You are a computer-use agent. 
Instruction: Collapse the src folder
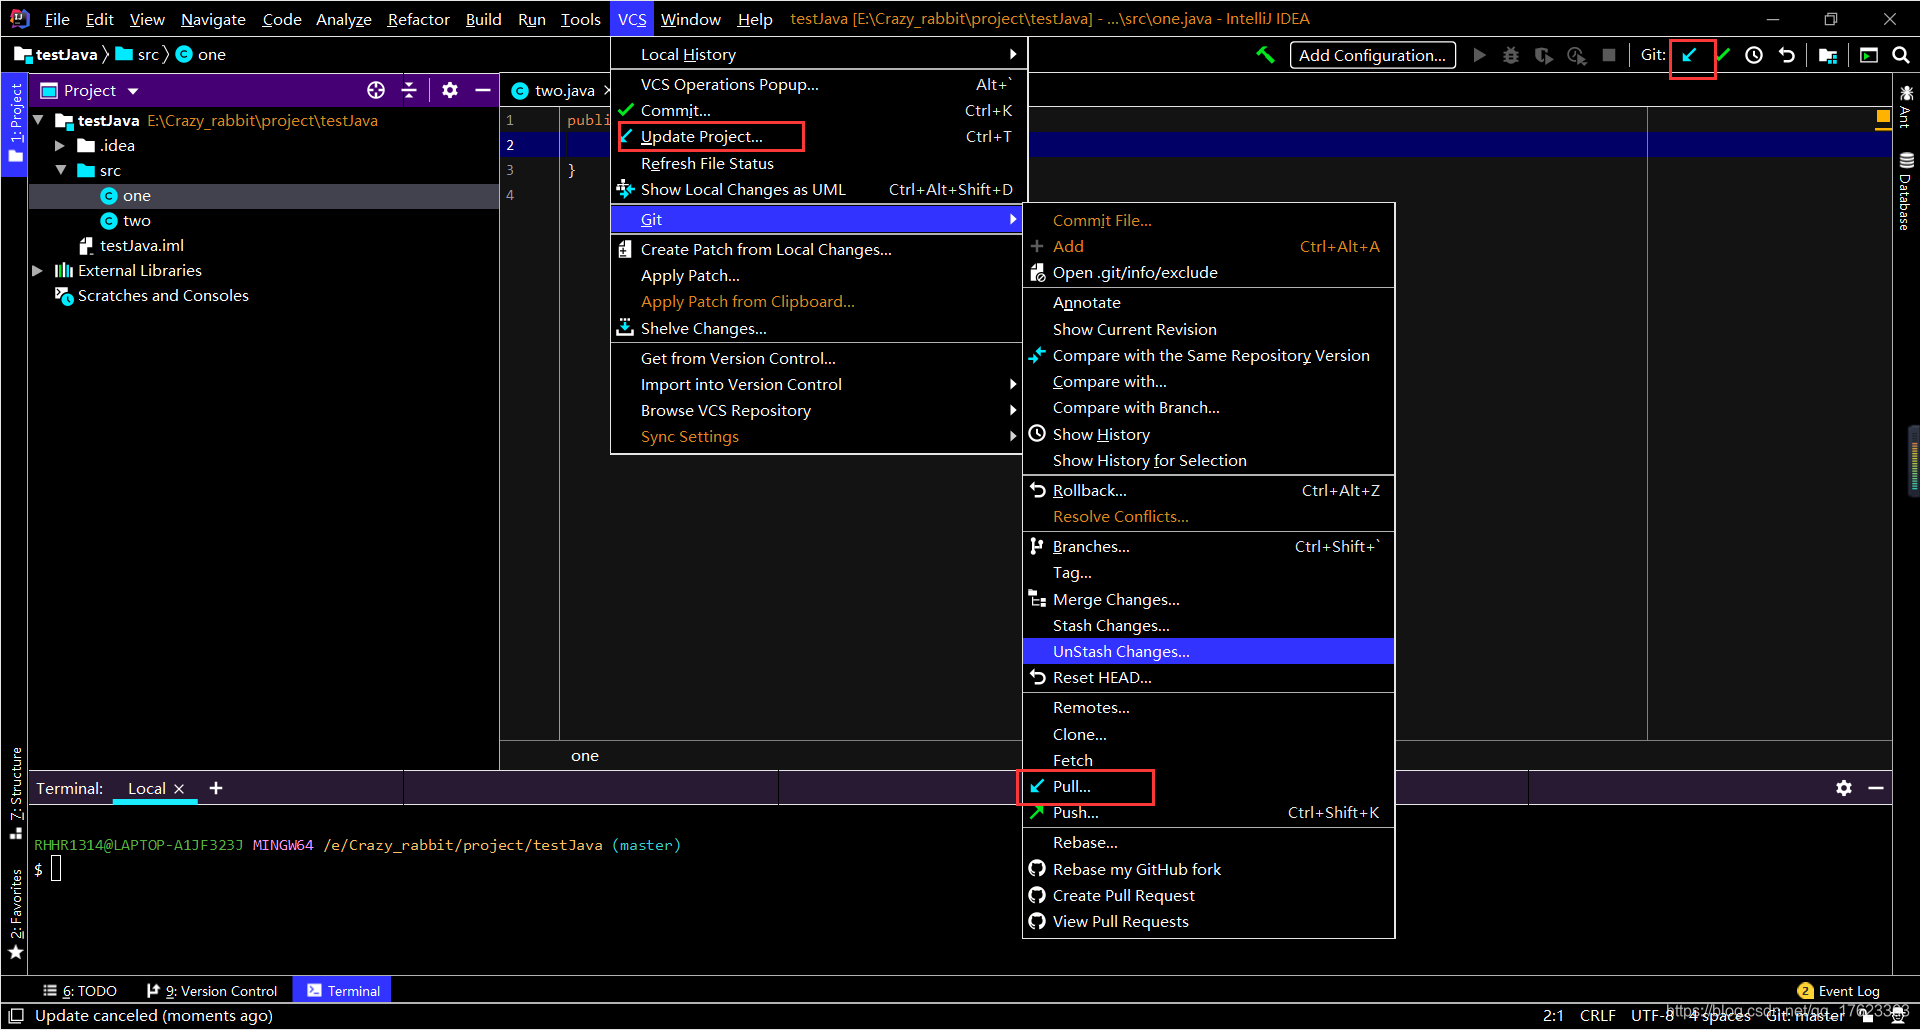coord(61,170)
